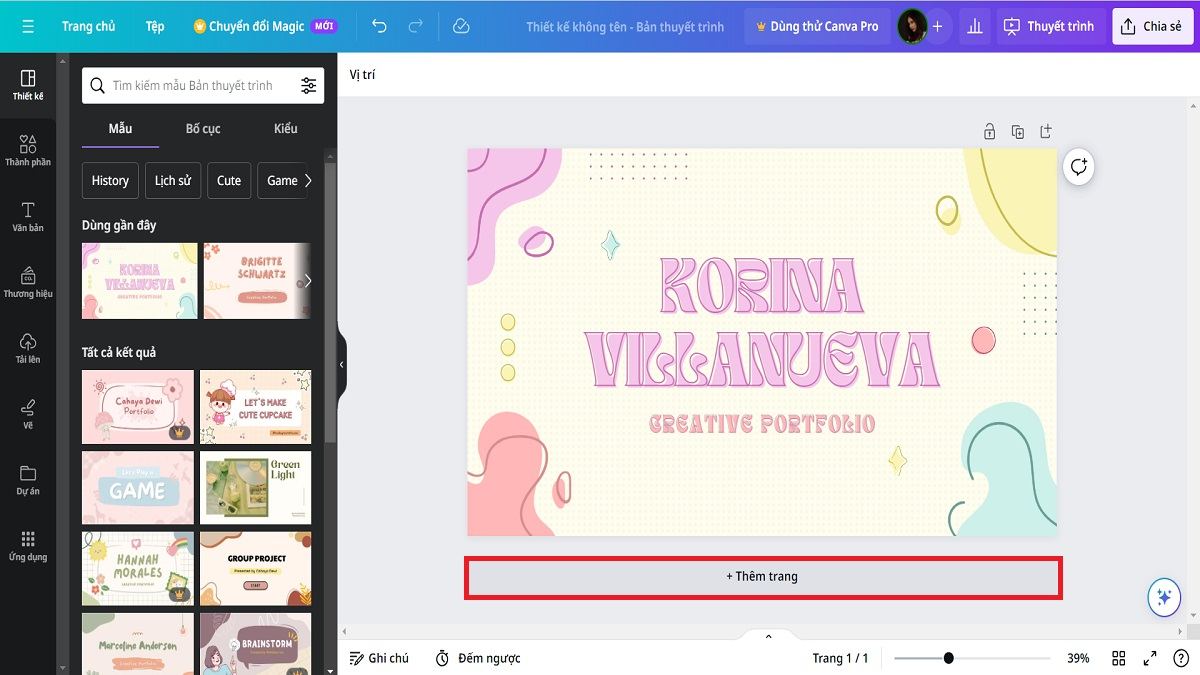
Task: Adjust the zoom slider handle
Action: 948,658
